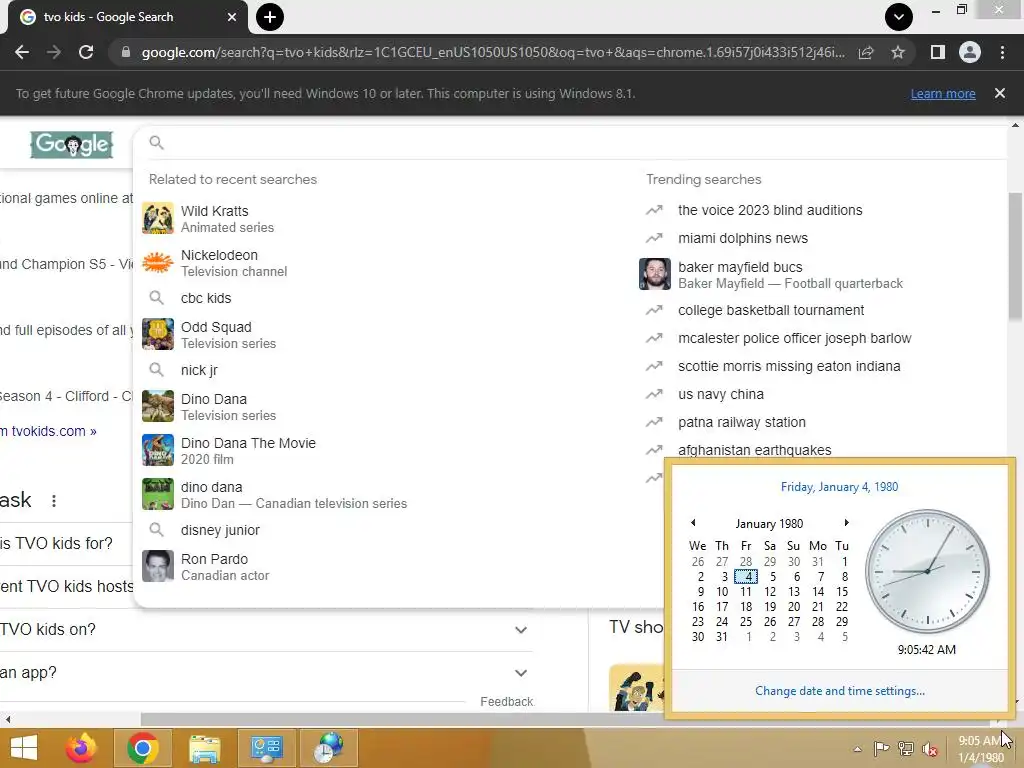Open Date and Time taskbar icon
1024x768 pixels.
[x=328, y=748]
